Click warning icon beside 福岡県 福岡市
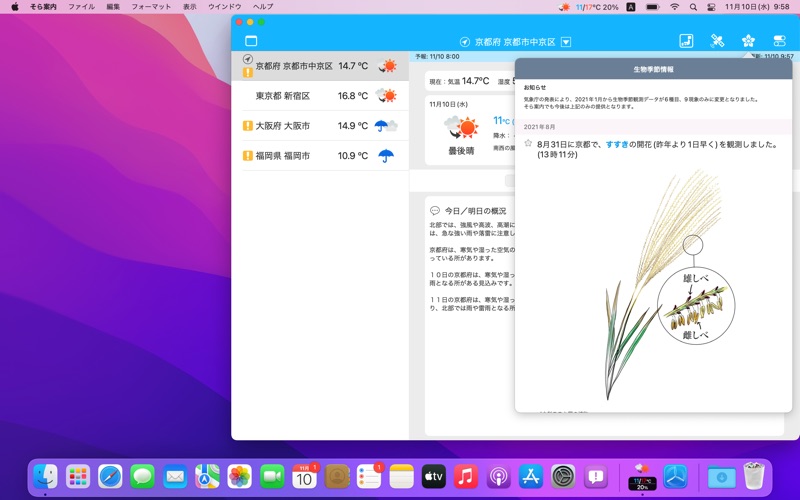The image size is (800, 500). pyautogui.click(x=247, y=156)
